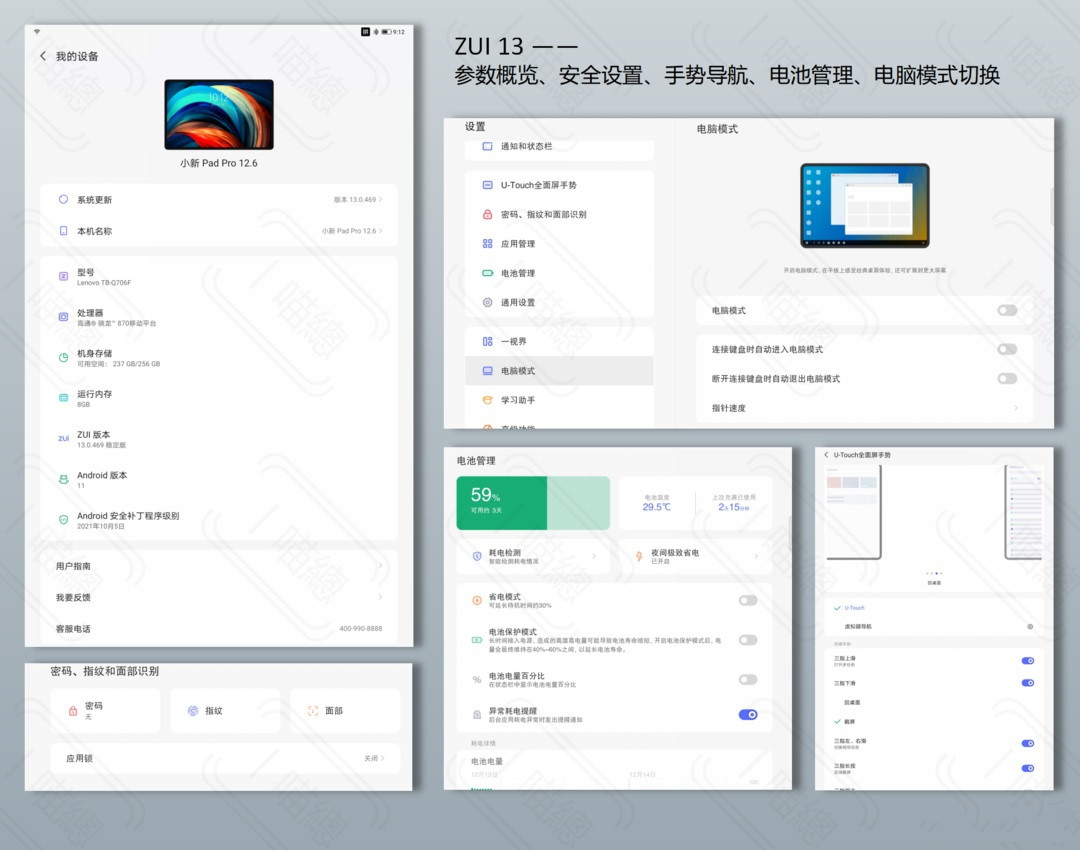Click the 处理器 processor icon
The width and height of the screenshot is (1080, 850).
click(63, 317)
